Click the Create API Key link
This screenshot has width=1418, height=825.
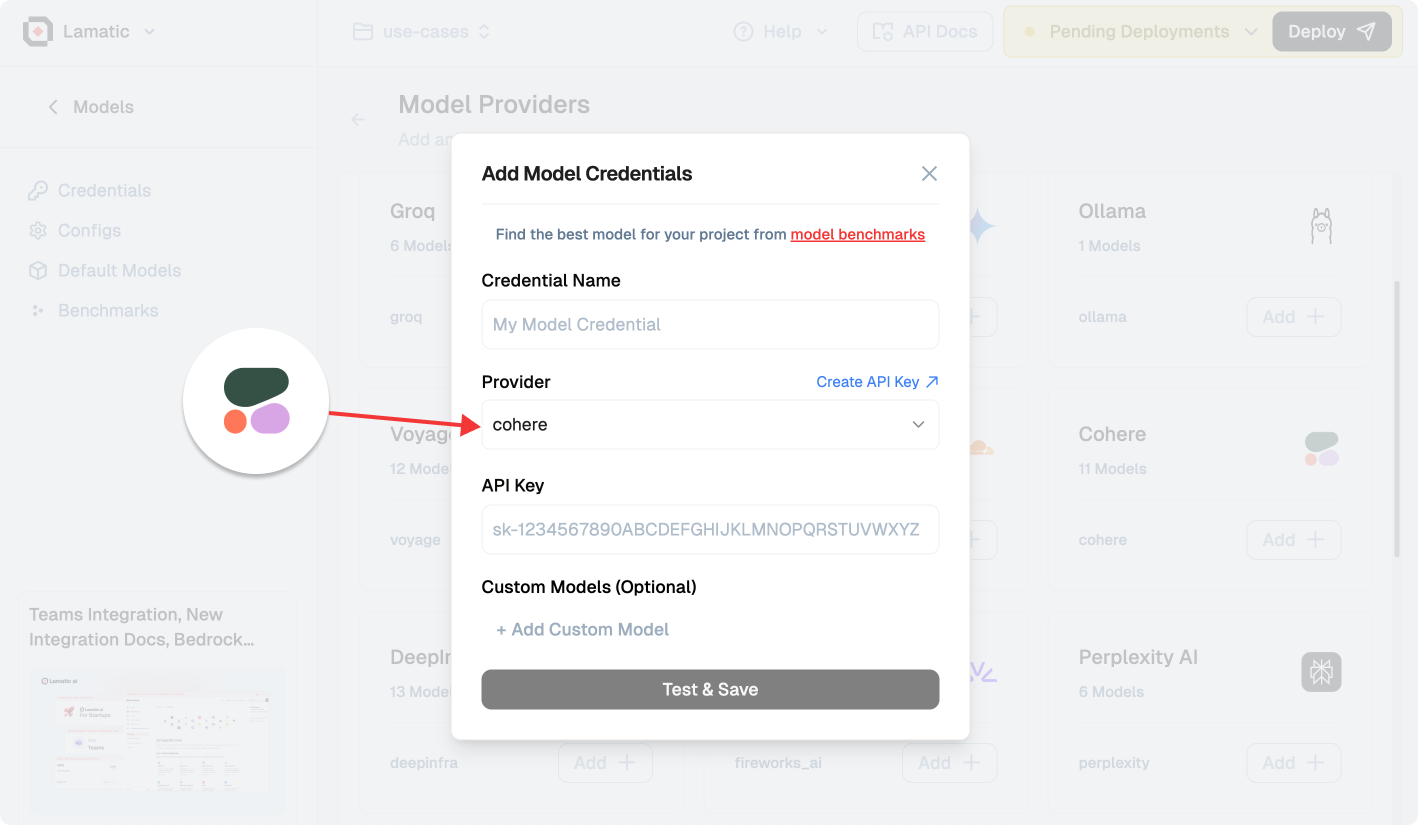click(x=877, y=382)
